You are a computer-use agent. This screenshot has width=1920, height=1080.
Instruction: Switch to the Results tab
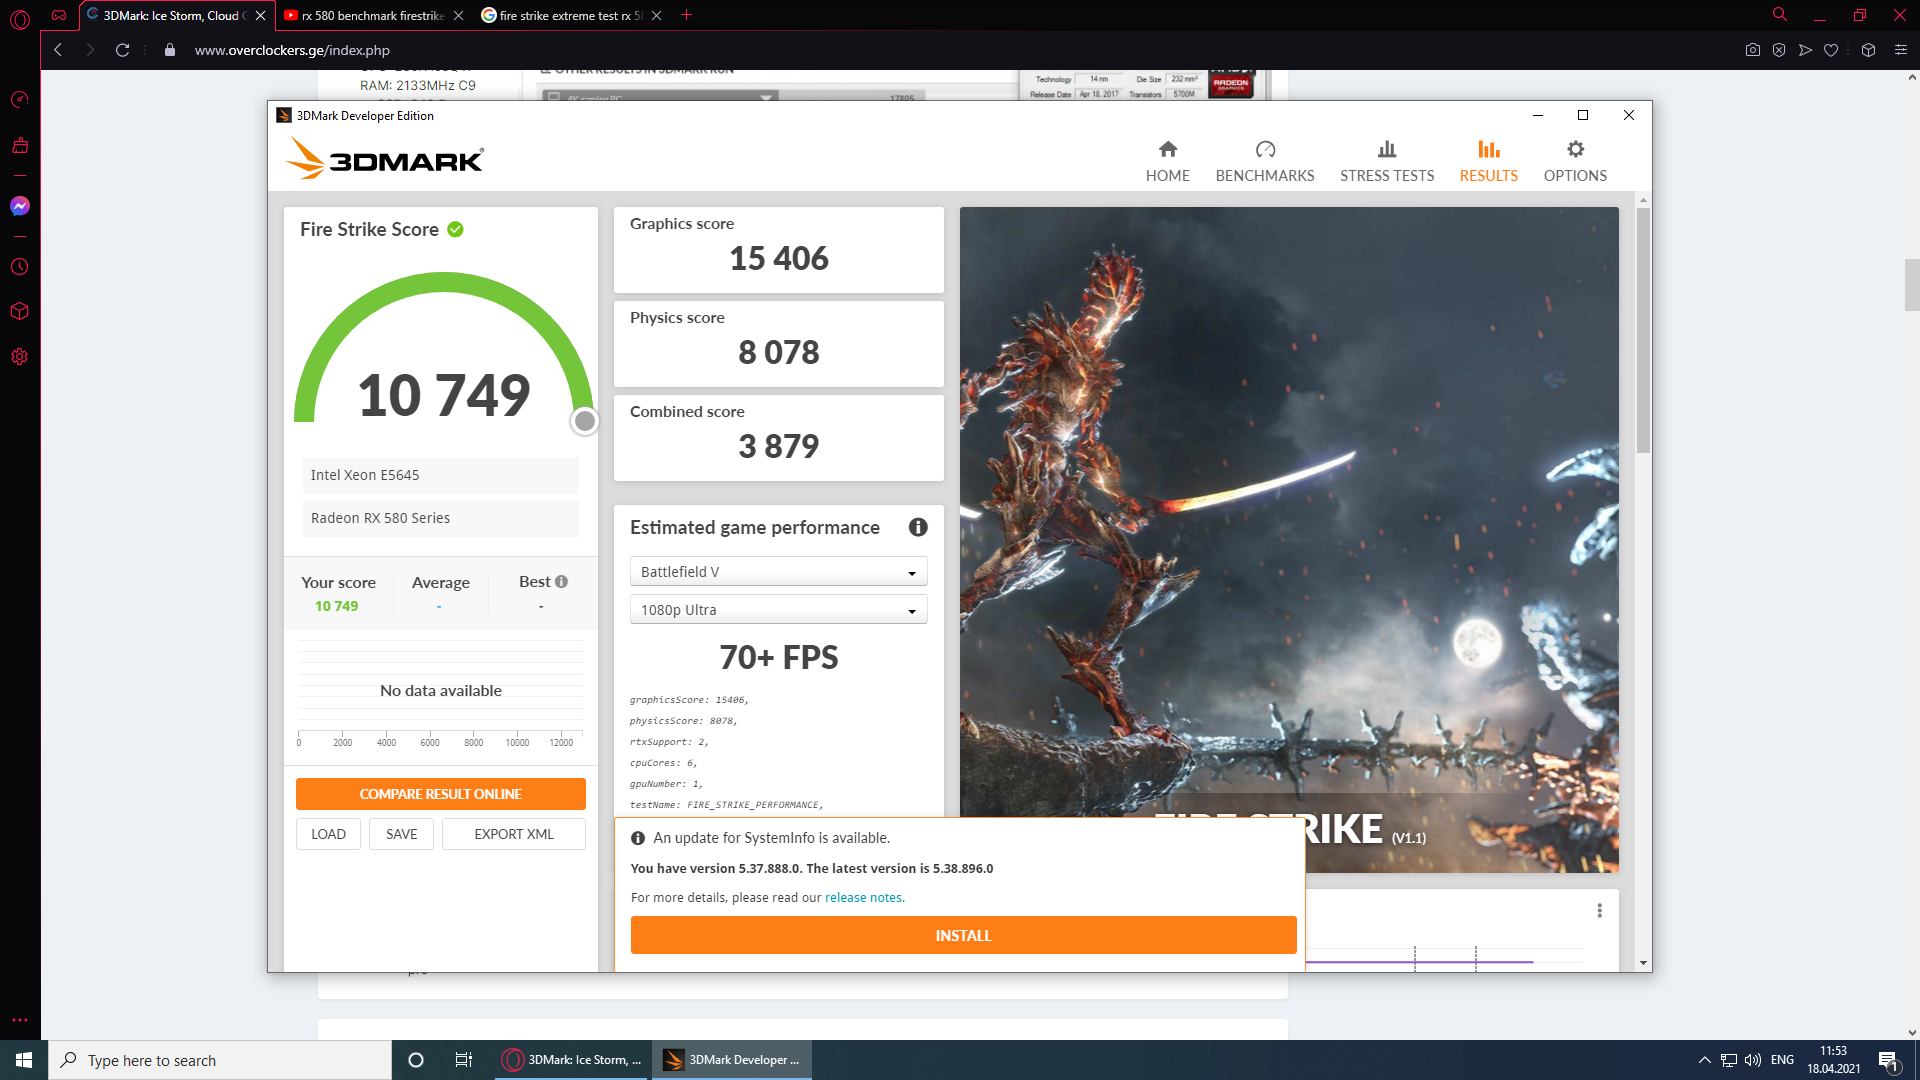[x=1488, y=161]
